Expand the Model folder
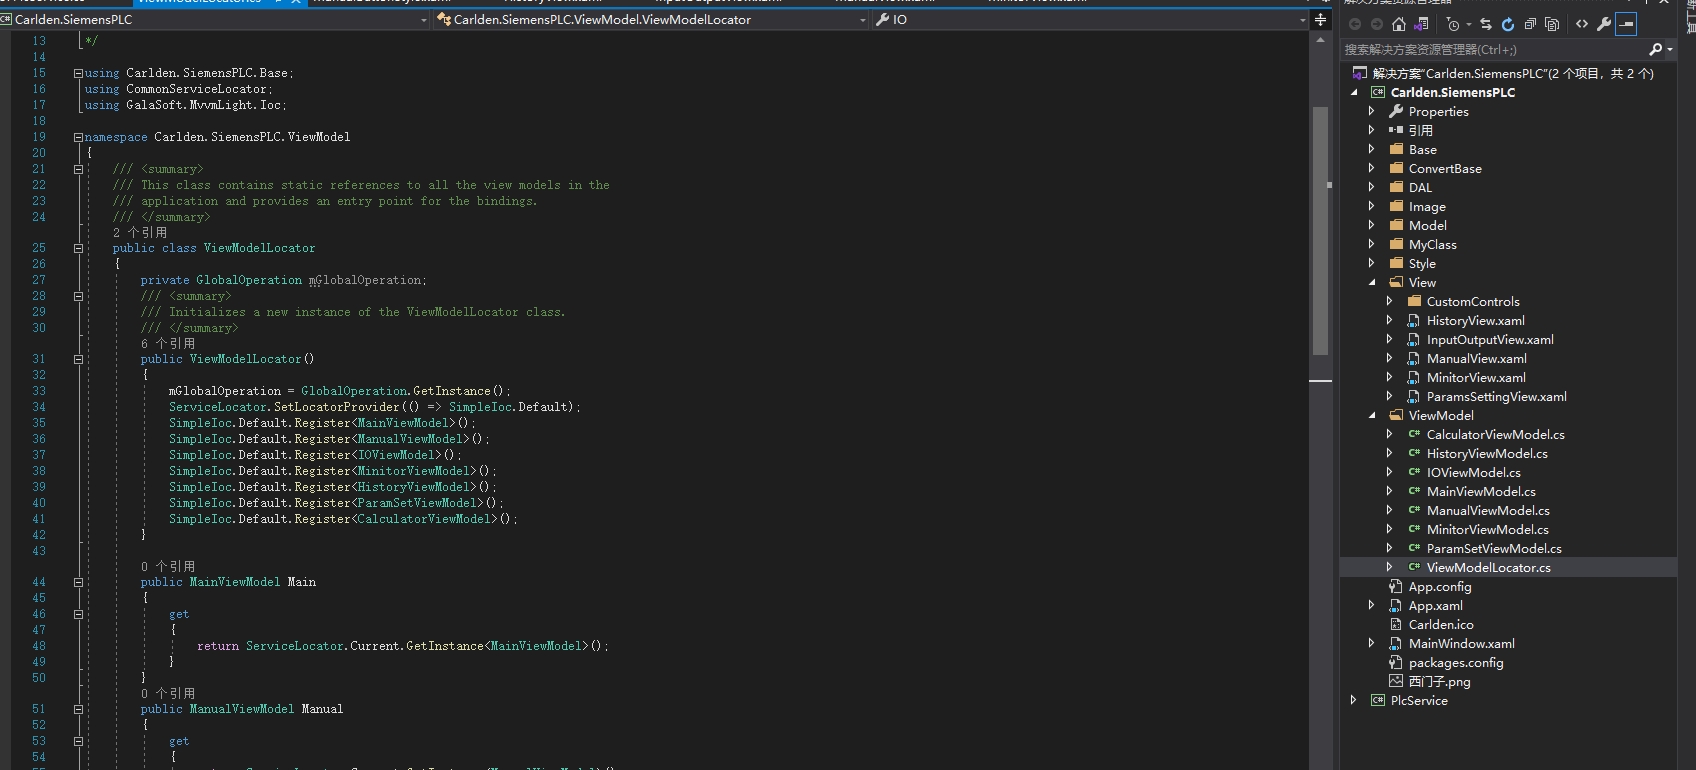The width and height of the screenshot is (1696, 770). [1372, 225]
